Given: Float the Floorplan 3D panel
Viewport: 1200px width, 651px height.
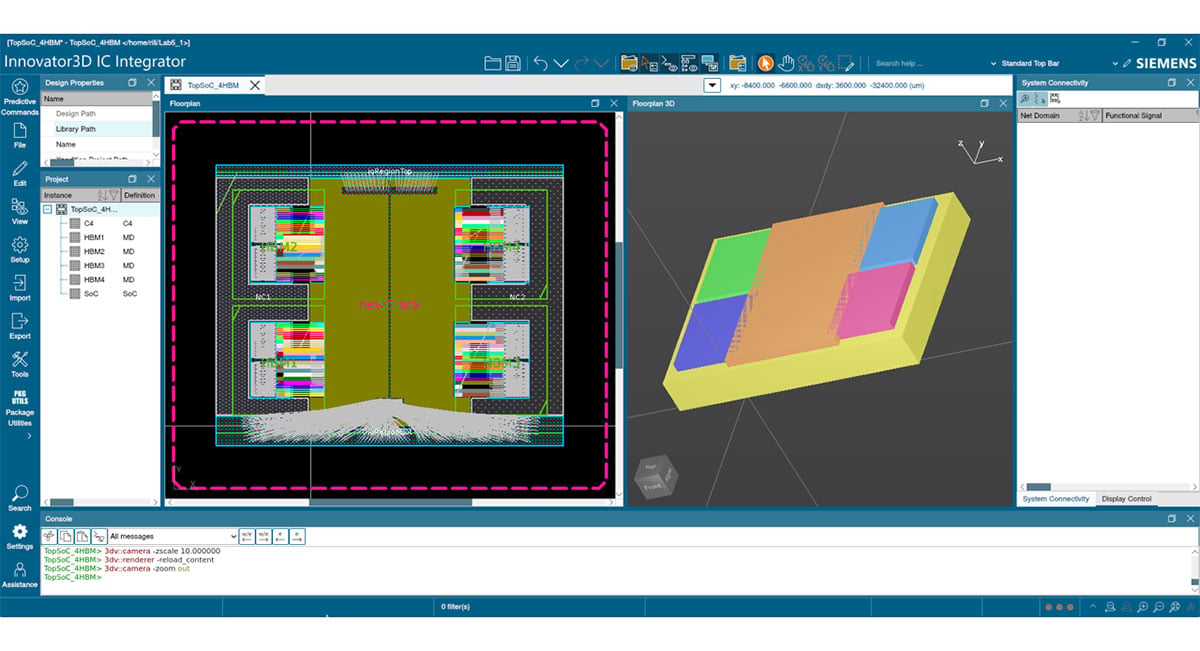Looking at the screenshot, I should [983, 103].
